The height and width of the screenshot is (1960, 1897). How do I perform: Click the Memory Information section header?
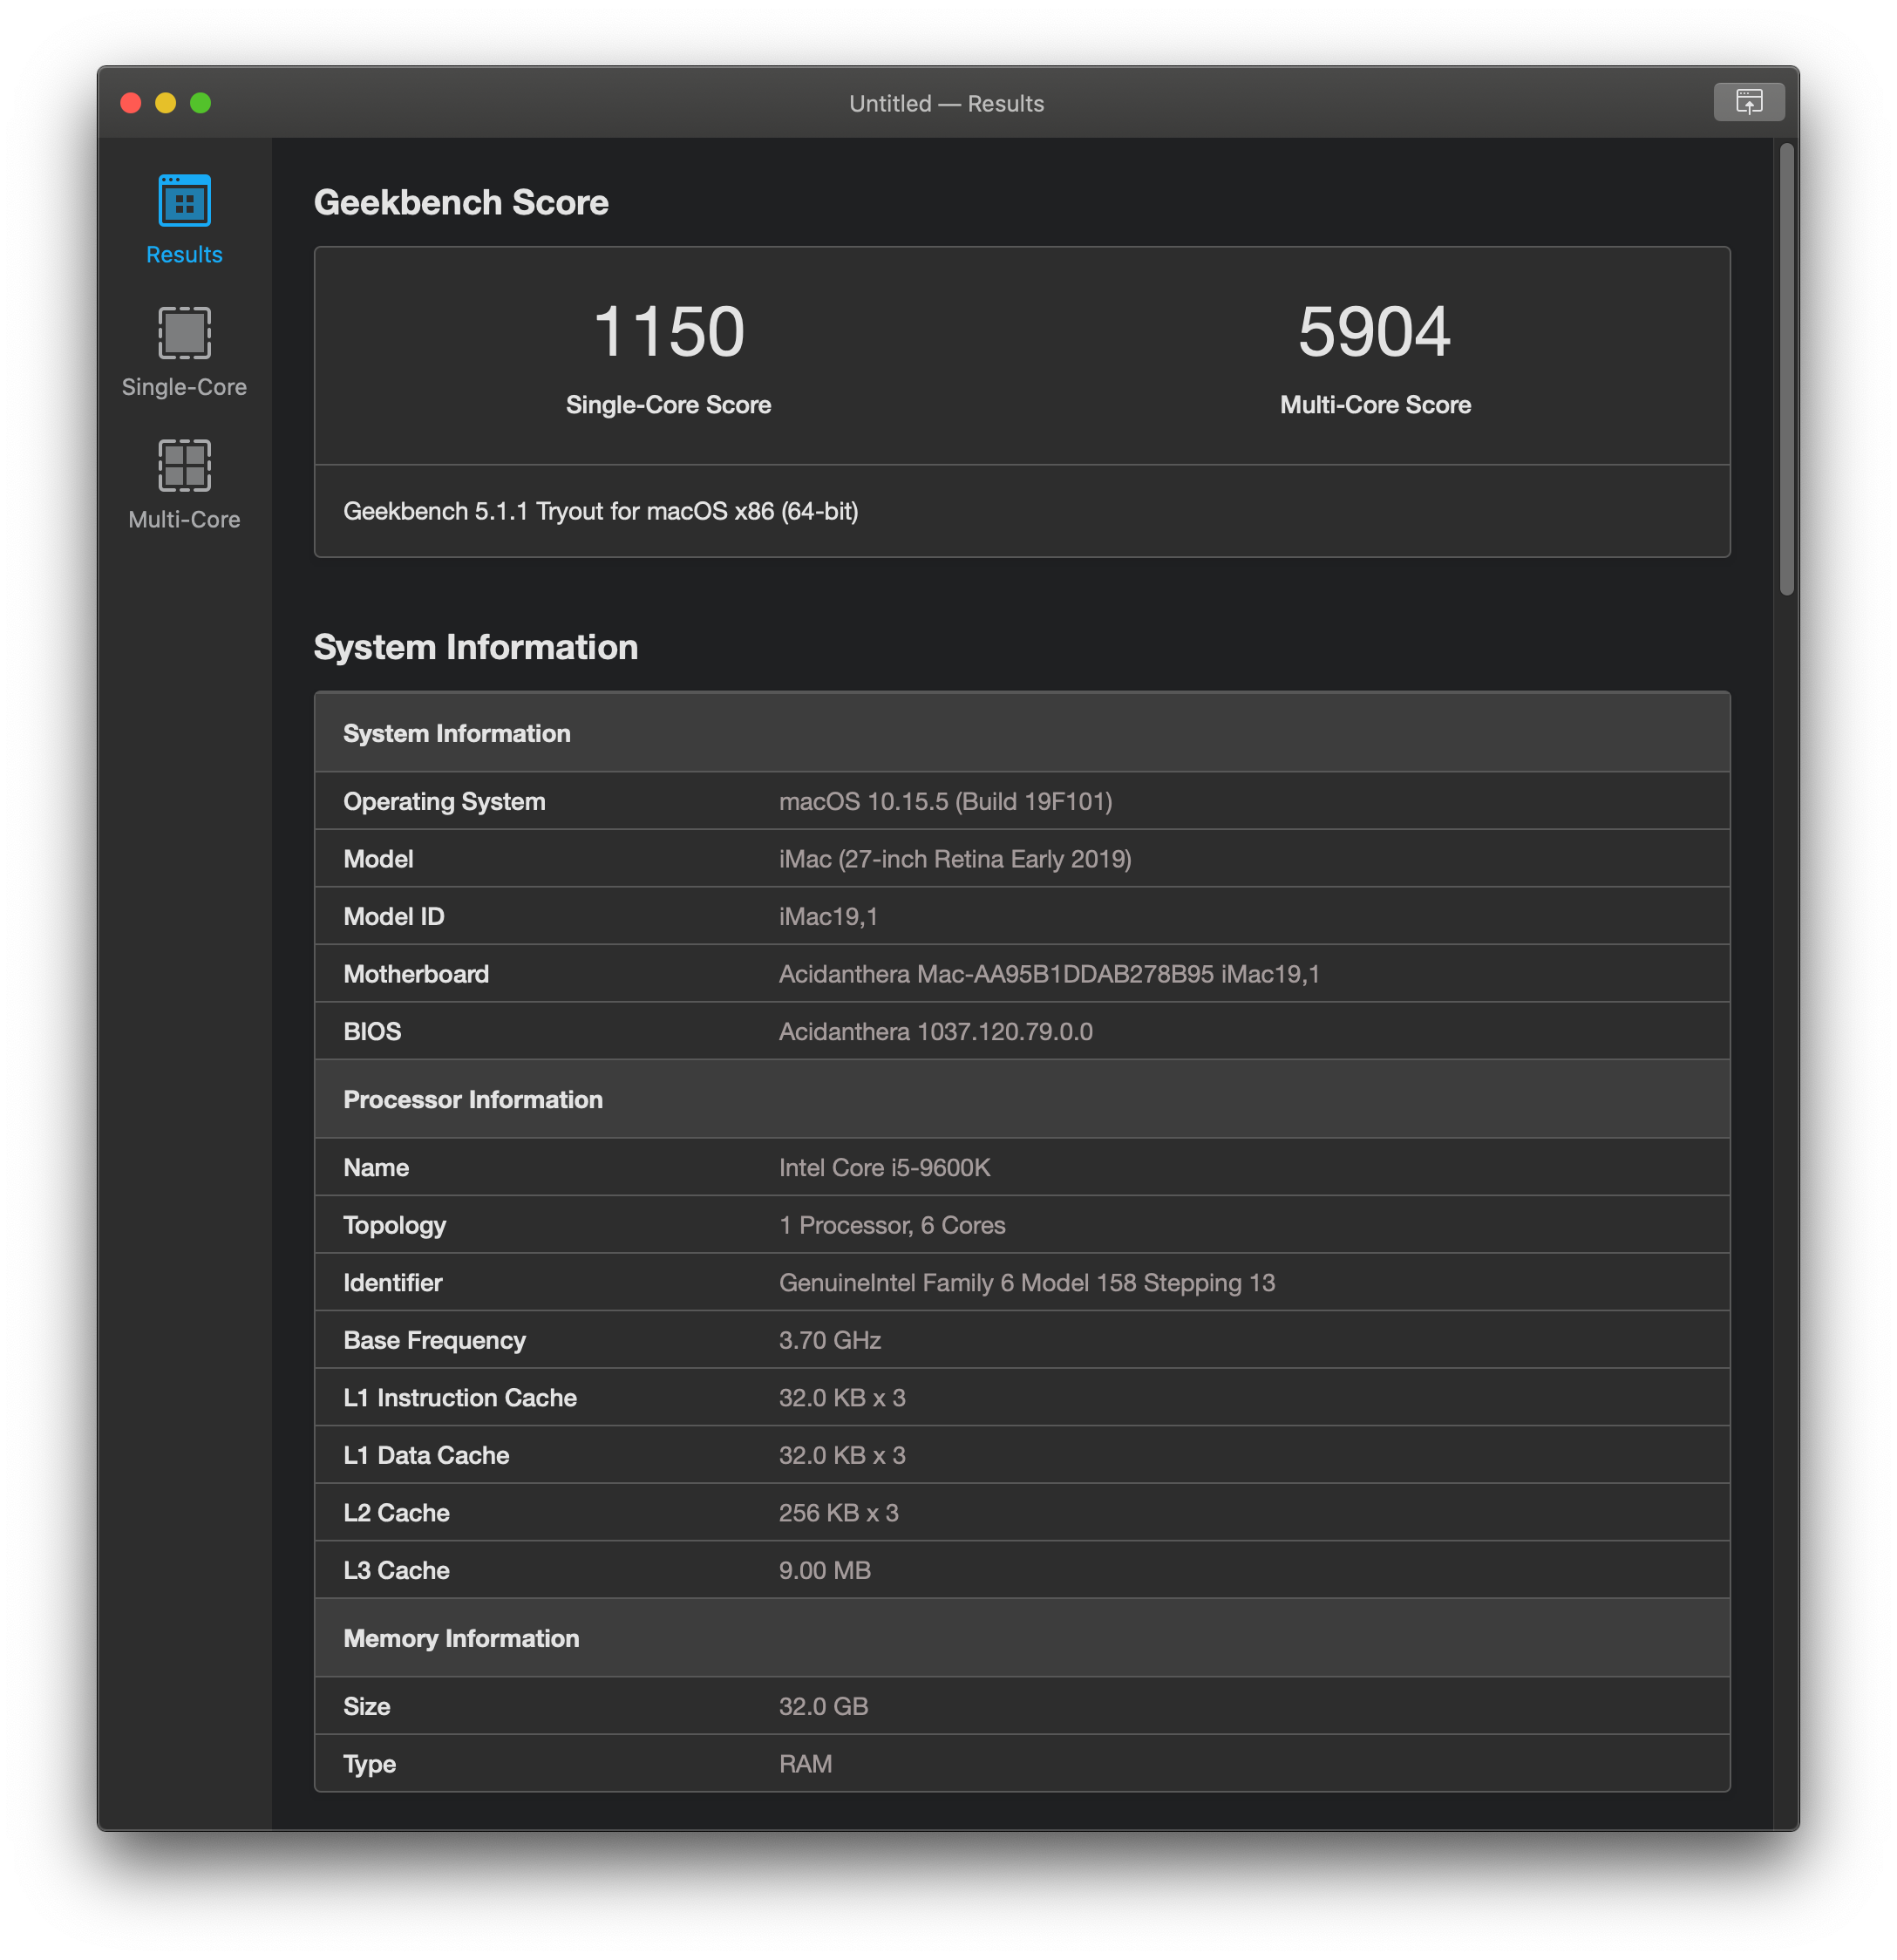pos(461,1638)
